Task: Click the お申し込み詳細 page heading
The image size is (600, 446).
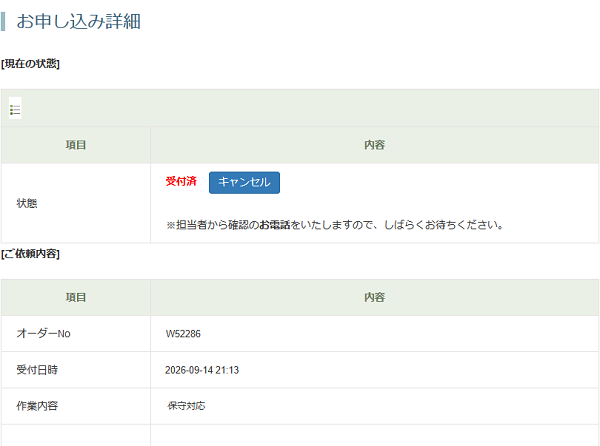Action: click(78, 21)
